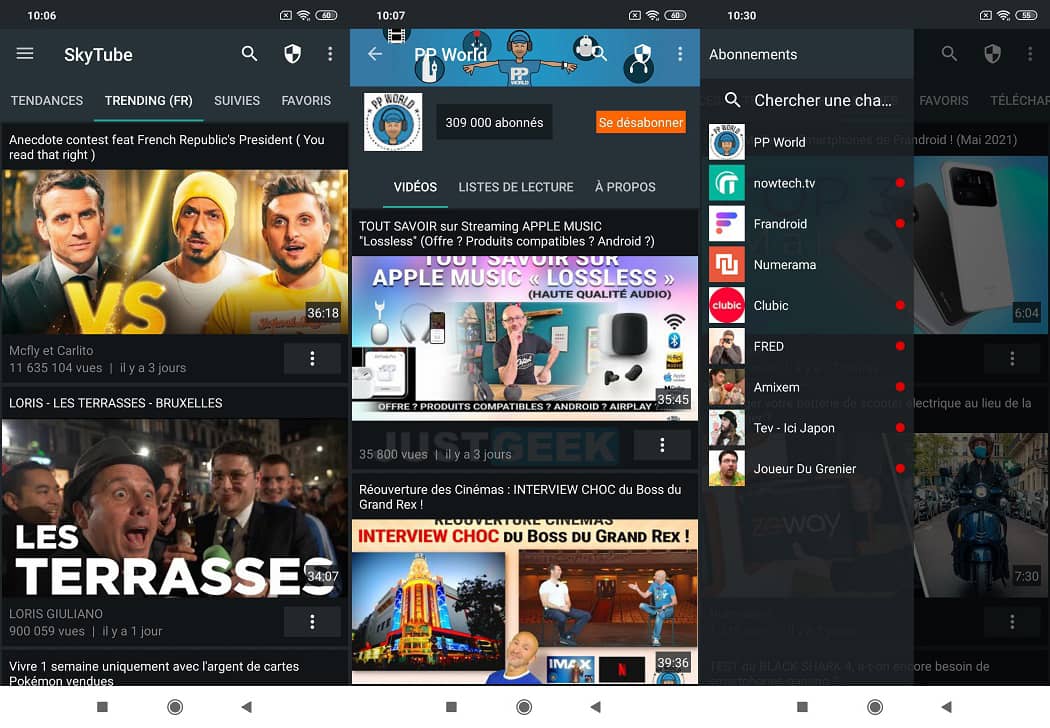The height and width of the screenshot is (728, 1050).
Task: Tap FRED channel name
Action: [769, 346]
